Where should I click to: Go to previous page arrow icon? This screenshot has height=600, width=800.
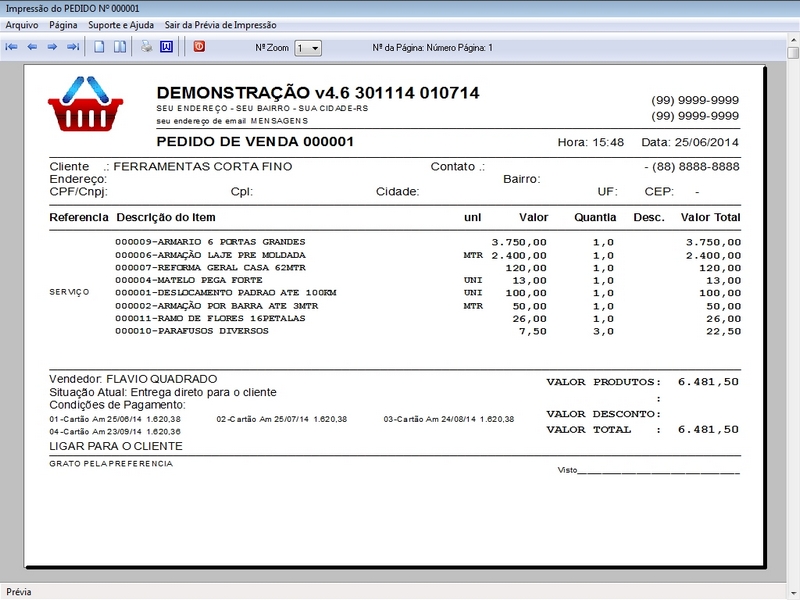(34, 46)
